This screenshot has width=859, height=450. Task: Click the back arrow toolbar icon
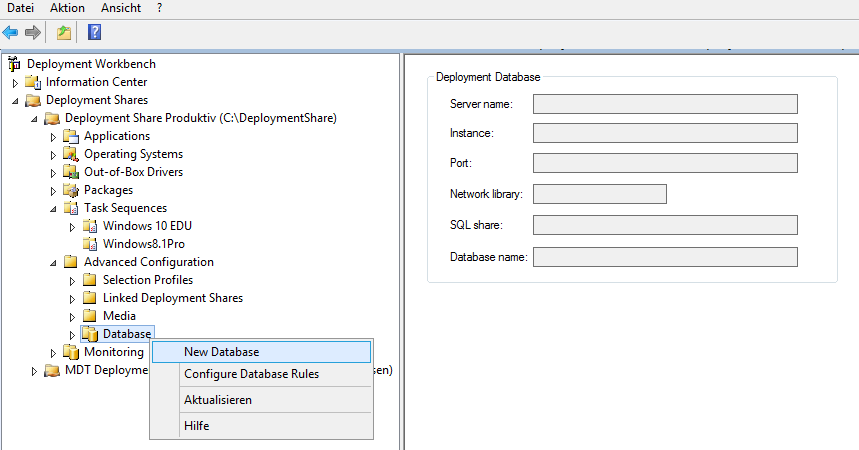(x=11, y=32)
